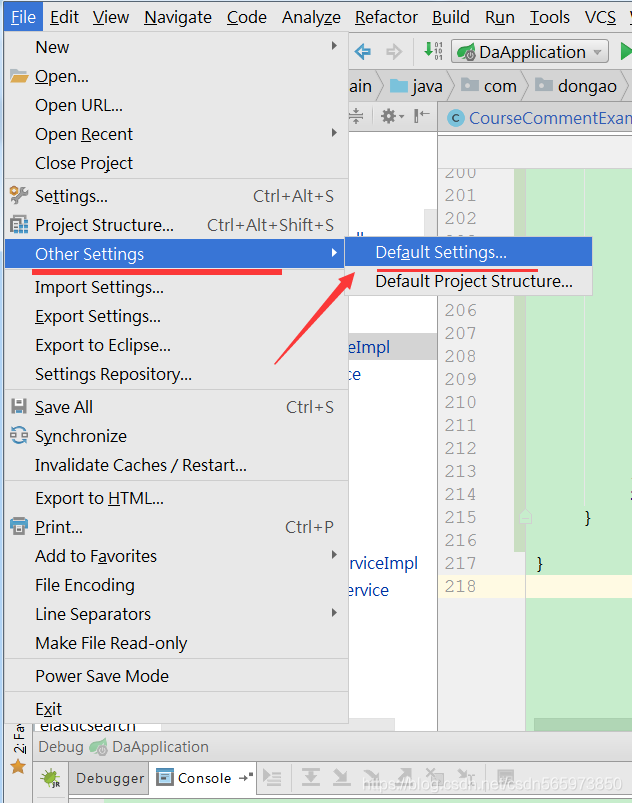Click the Favorites star sidebar icon
The height and width of the screenshot is (803, 632).
tap(18, 767)
